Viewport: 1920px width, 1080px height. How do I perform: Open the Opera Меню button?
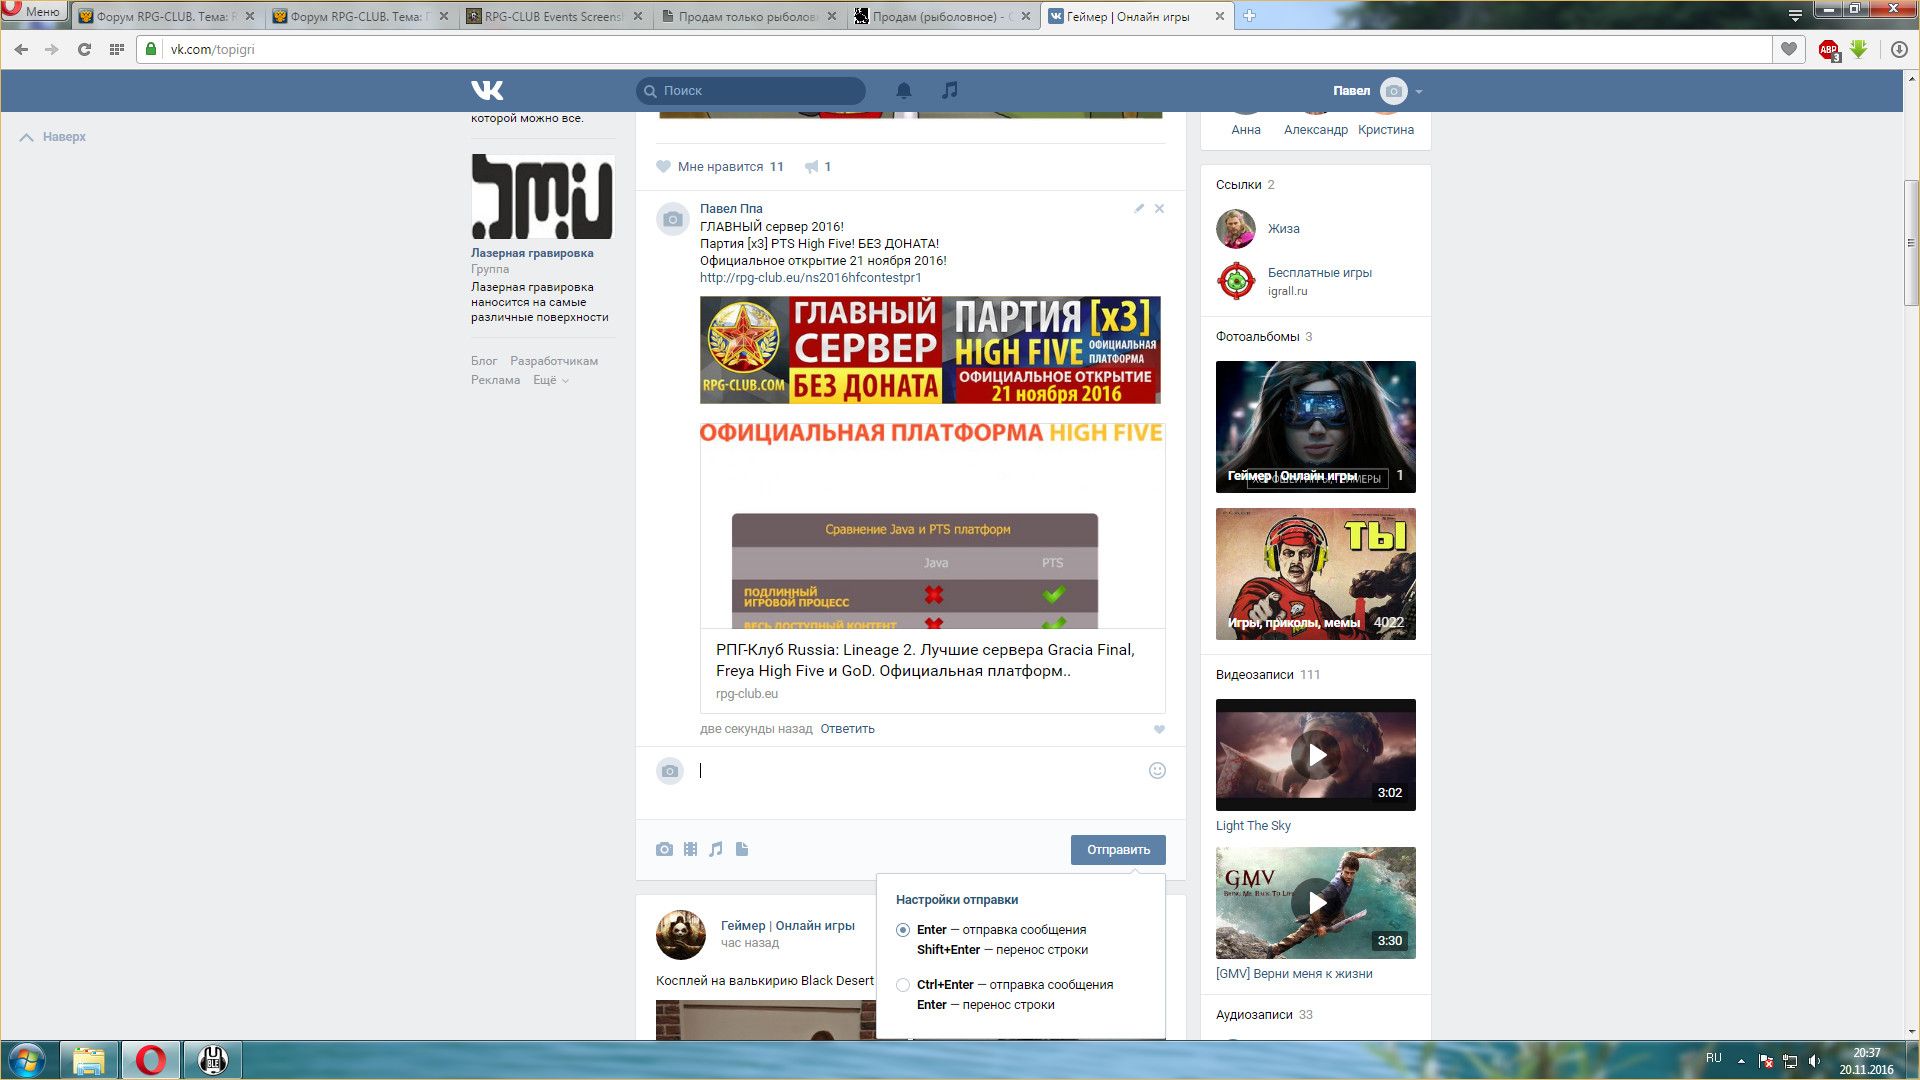click(34, 11)
